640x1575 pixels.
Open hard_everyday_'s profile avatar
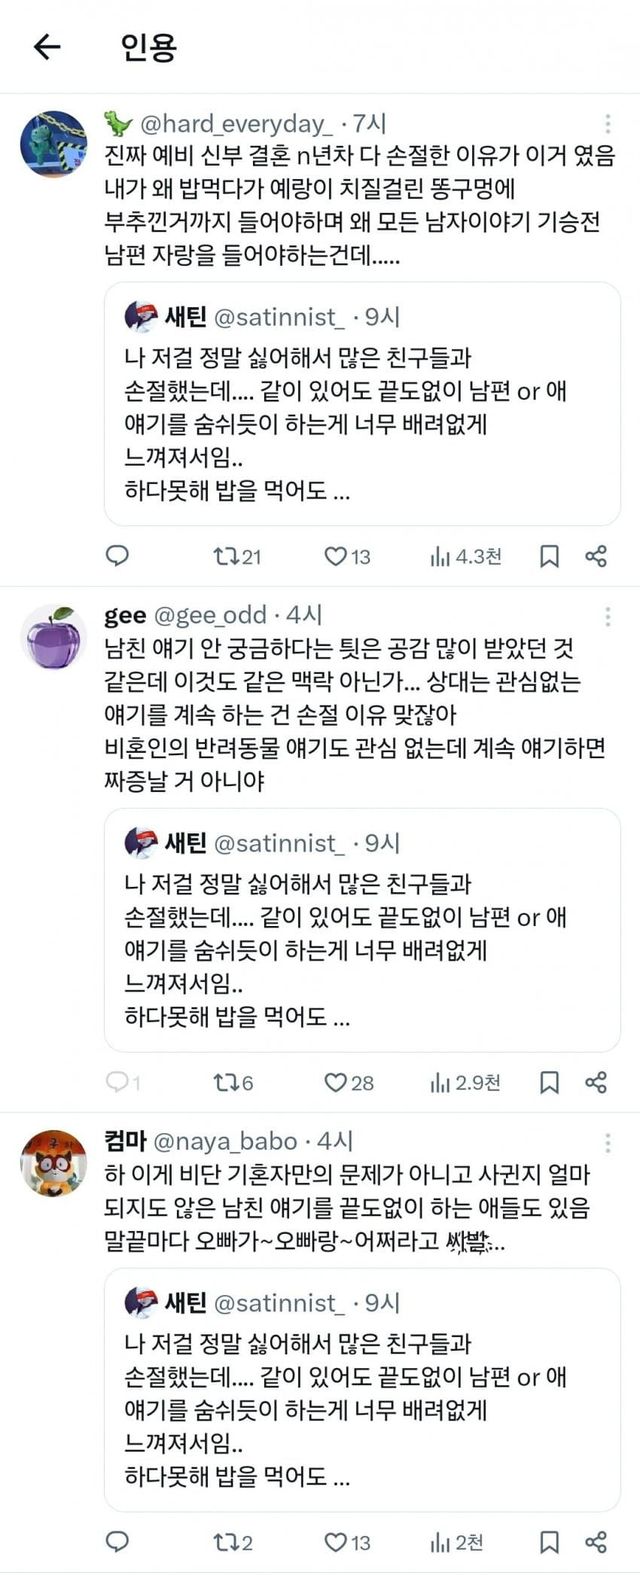[x=54, y=143]
